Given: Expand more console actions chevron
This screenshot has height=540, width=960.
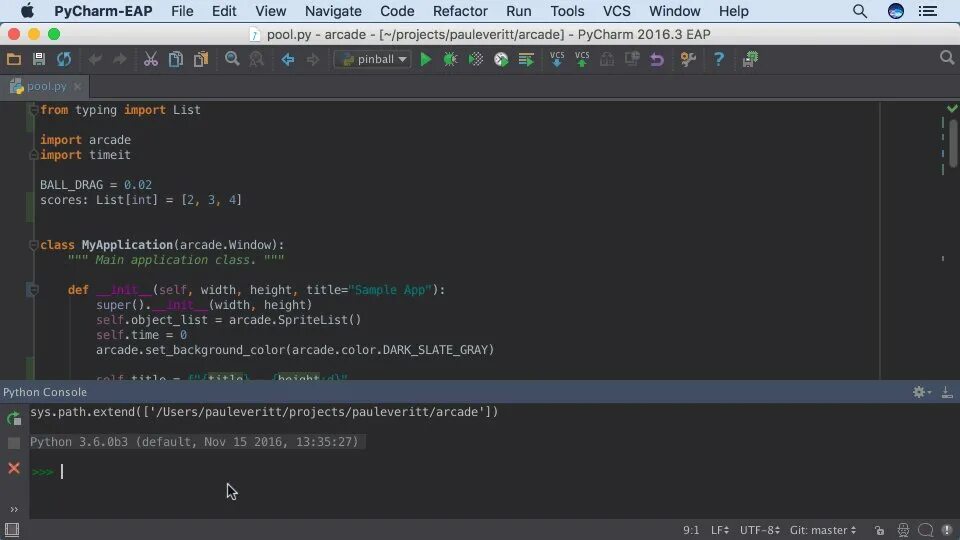Looking at the screenshot, I should 13,509.
